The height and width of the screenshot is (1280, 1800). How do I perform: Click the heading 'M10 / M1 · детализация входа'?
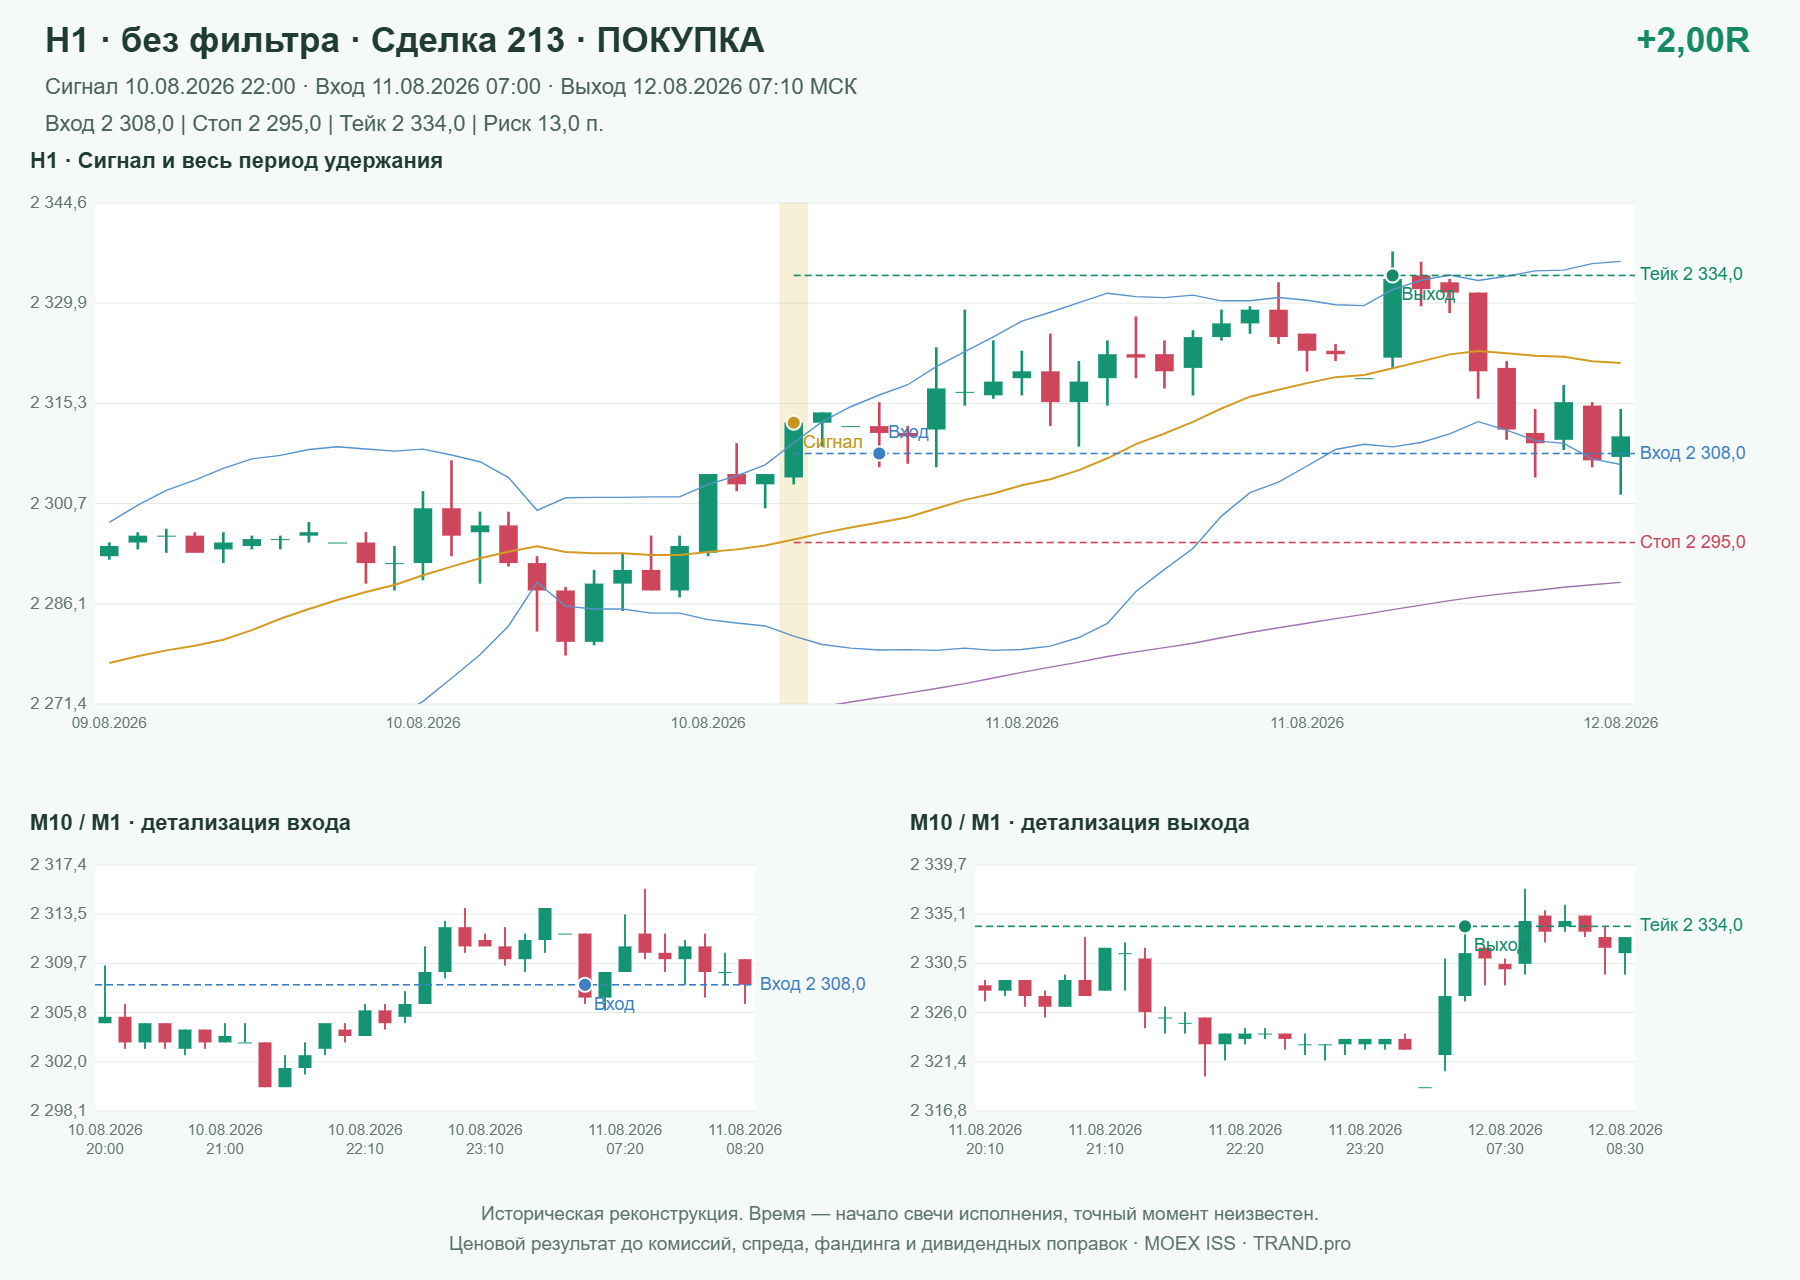(x=190, y=823)
